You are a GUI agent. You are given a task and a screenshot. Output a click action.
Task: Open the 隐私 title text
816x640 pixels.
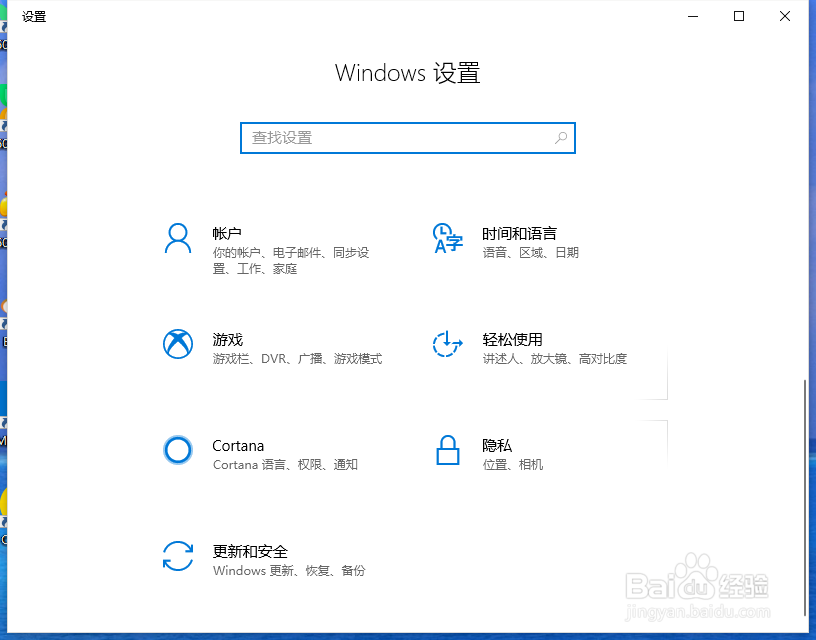(x=497, y=446)
